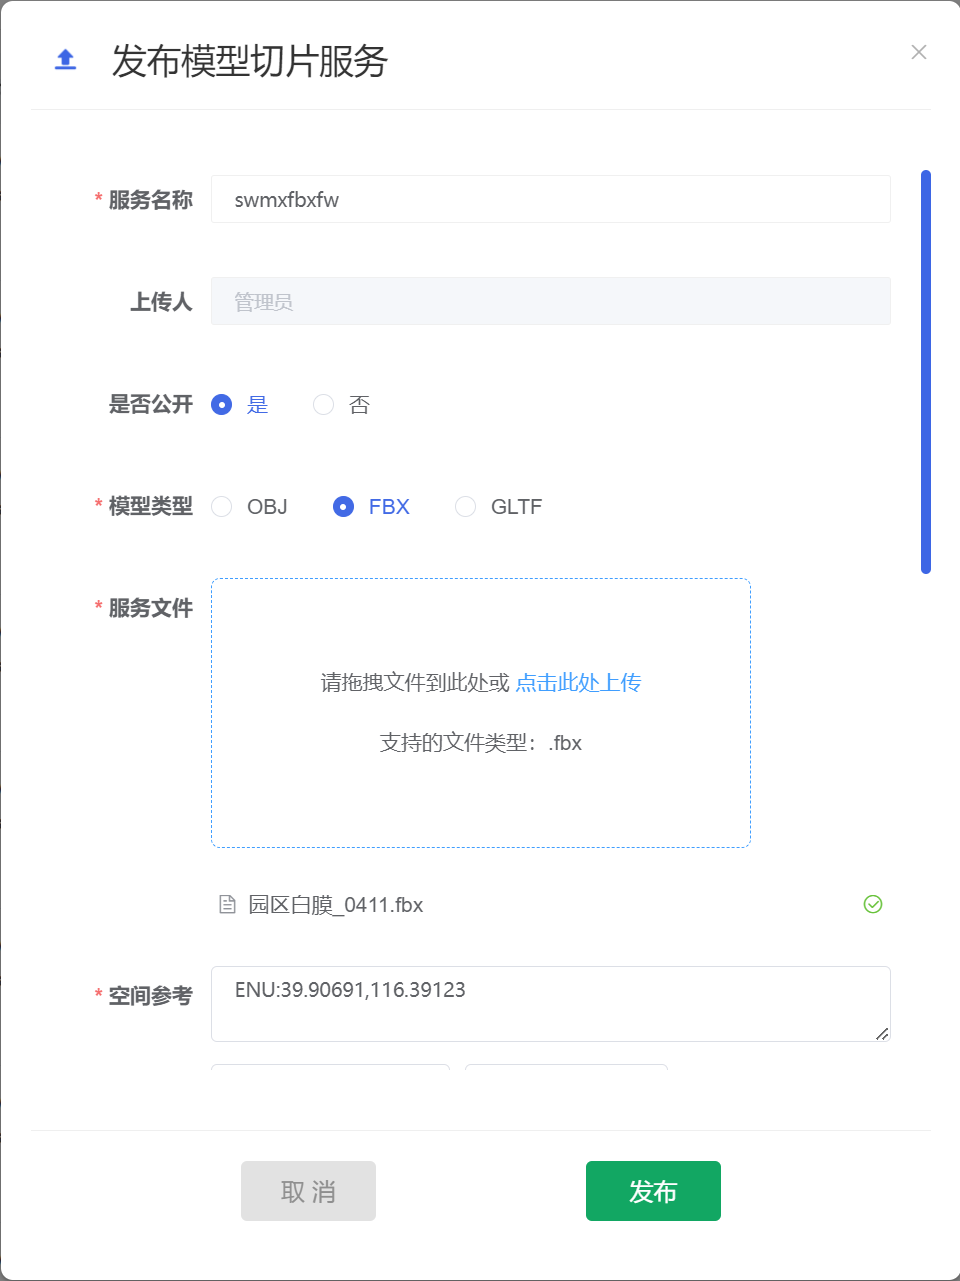This screenshot has height=1281, width=960.
Task: Choose FBX as the model type
Action: pos(371,507)
